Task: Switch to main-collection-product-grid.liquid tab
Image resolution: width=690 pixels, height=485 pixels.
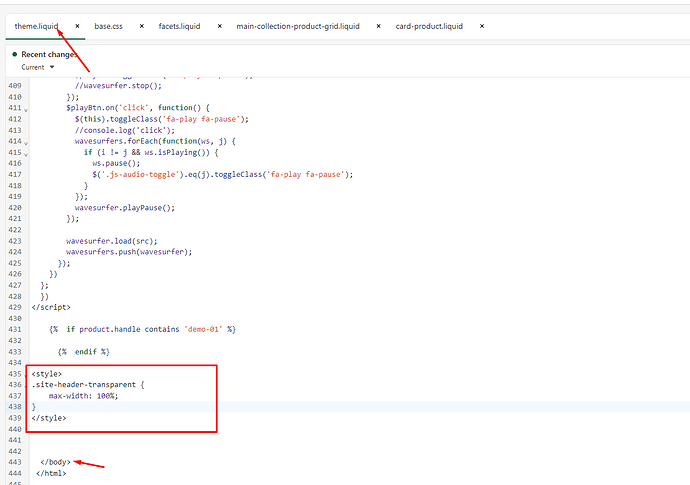Action: click(x=298, y=26)
